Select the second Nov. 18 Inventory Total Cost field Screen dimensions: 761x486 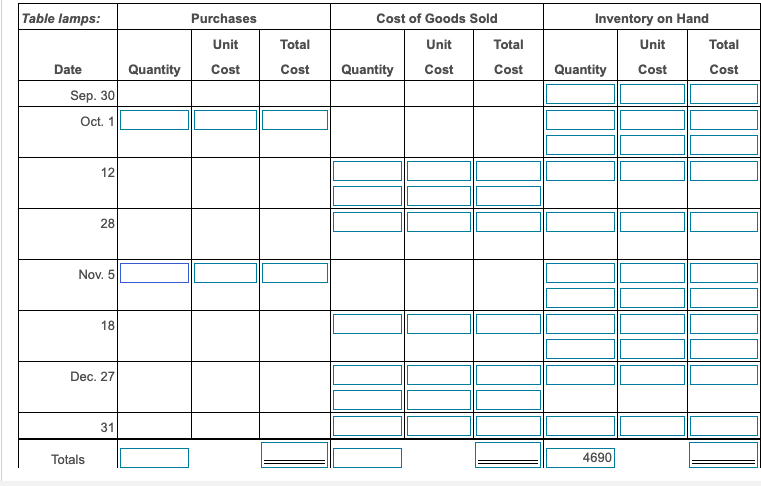[x=724, y=349]
